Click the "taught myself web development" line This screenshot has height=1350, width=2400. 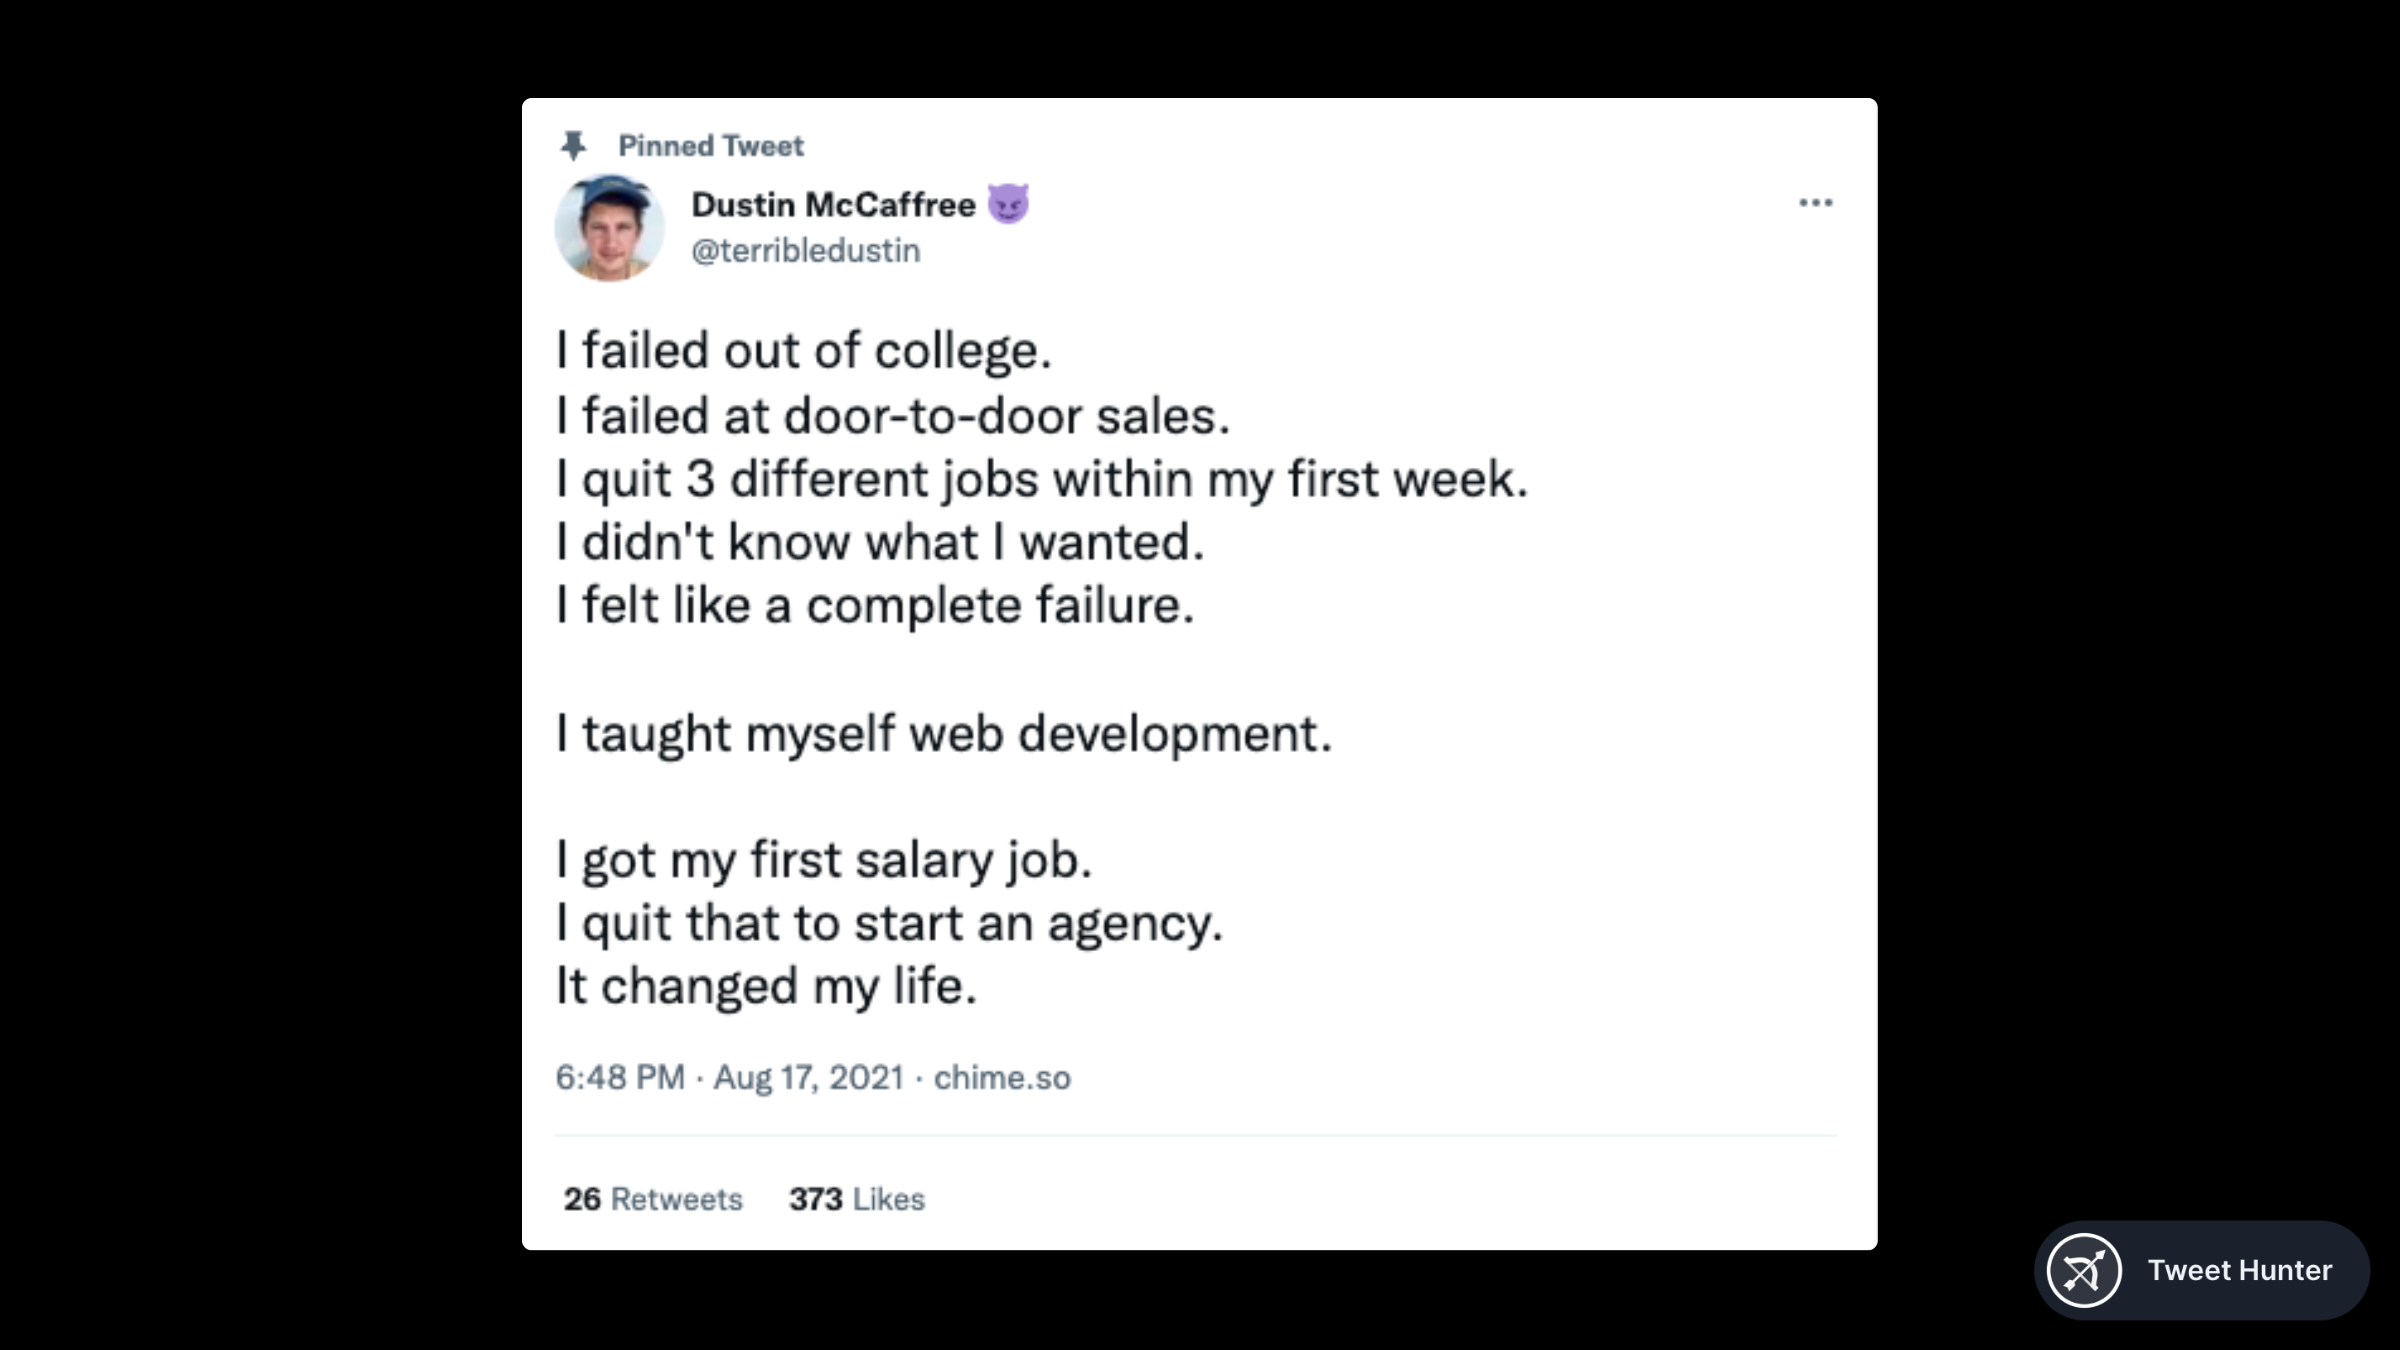pos(944,734)
